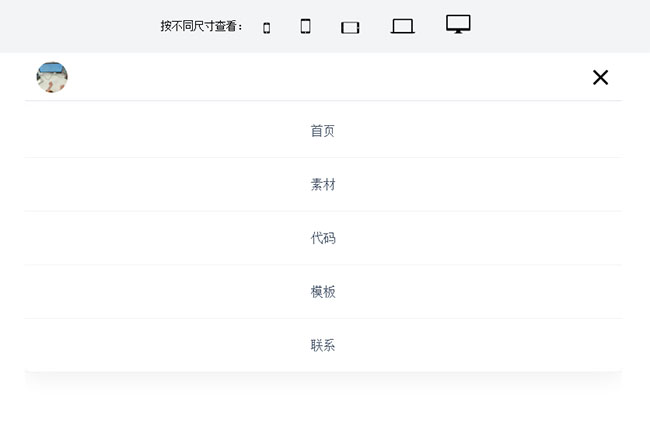
Task: Close the navigation menu with the X
Action: click(x=600, y=77)
